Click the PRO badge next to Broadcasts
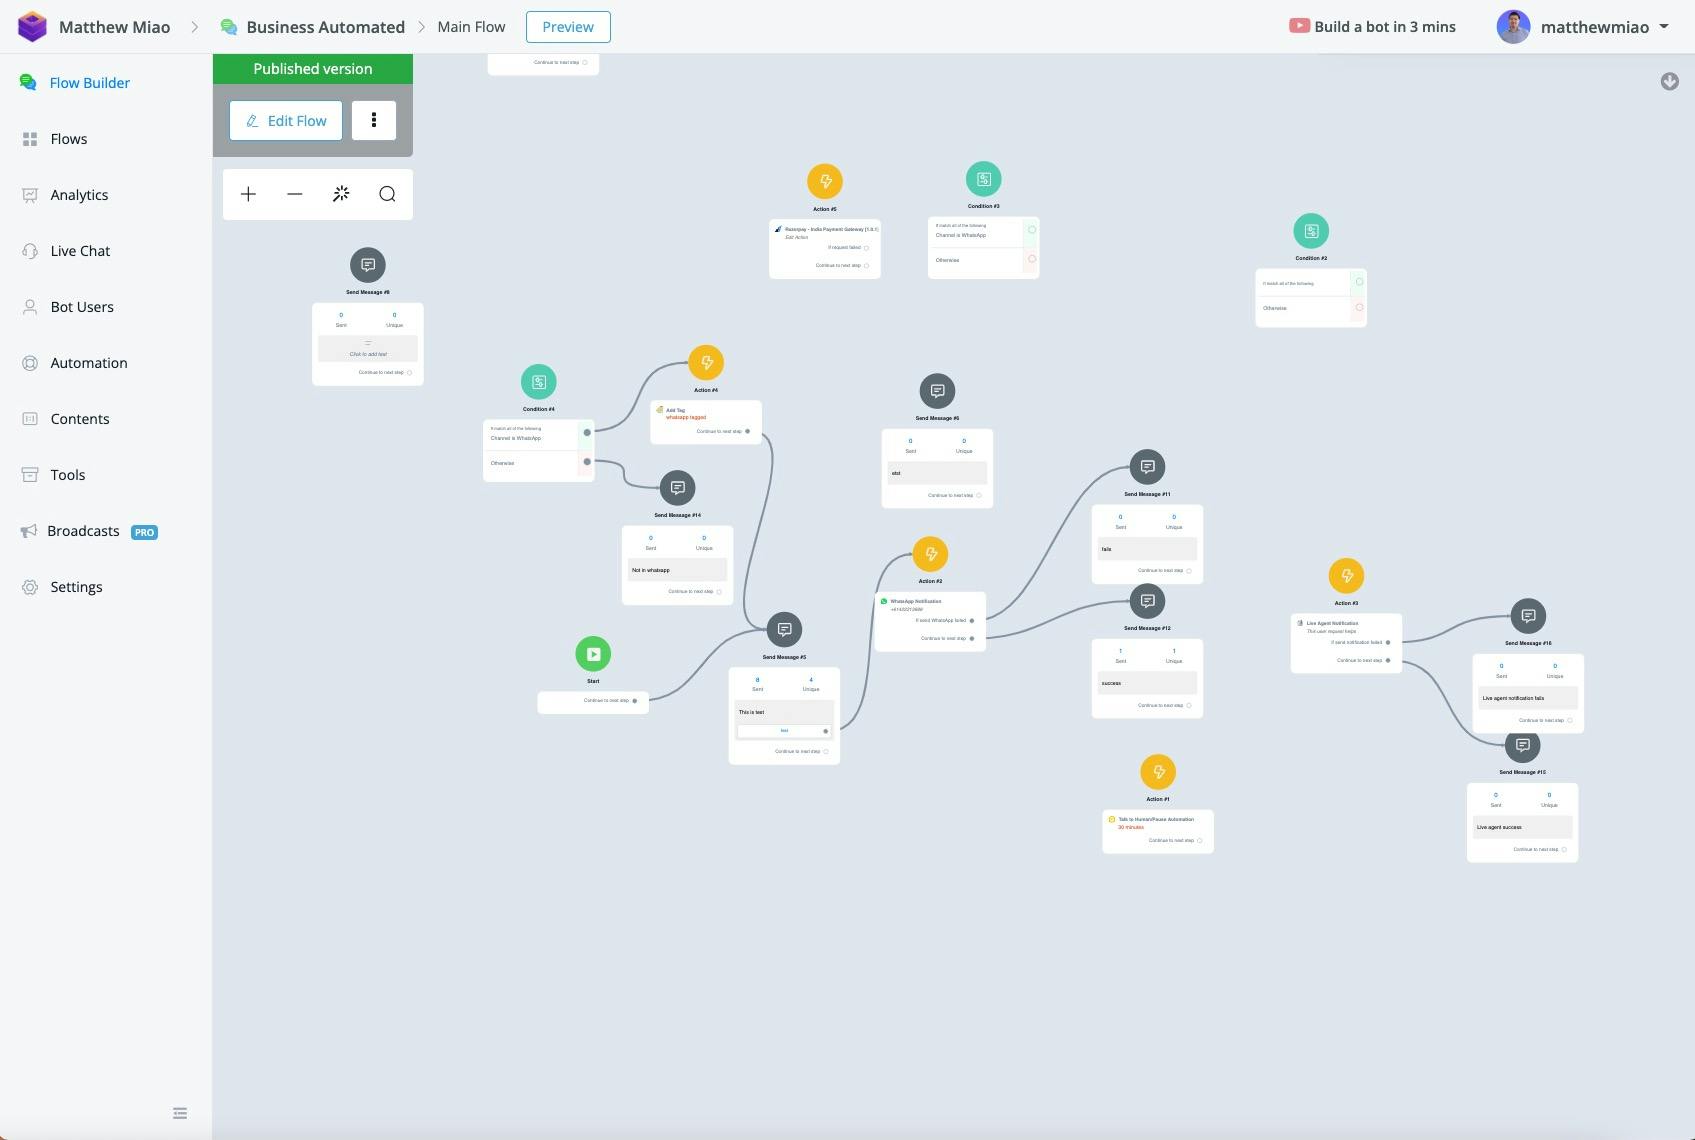This screenshot has height=1140, width=1695. tap(144, 532)
